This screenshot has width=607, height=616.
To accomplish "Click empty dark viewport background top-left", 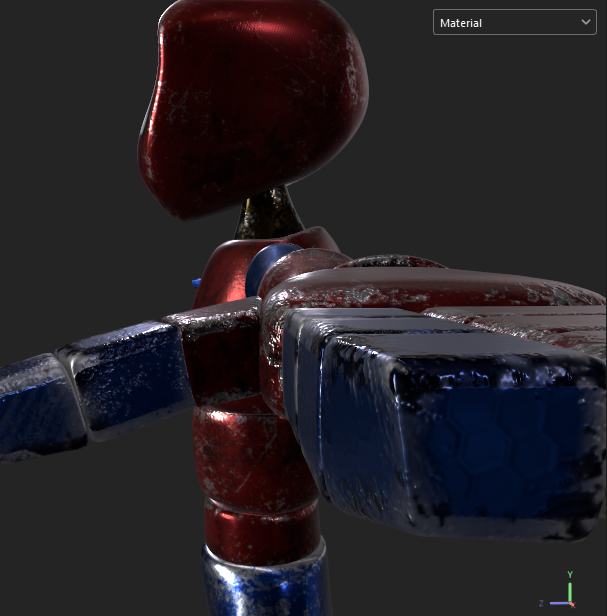I will 60,80.
